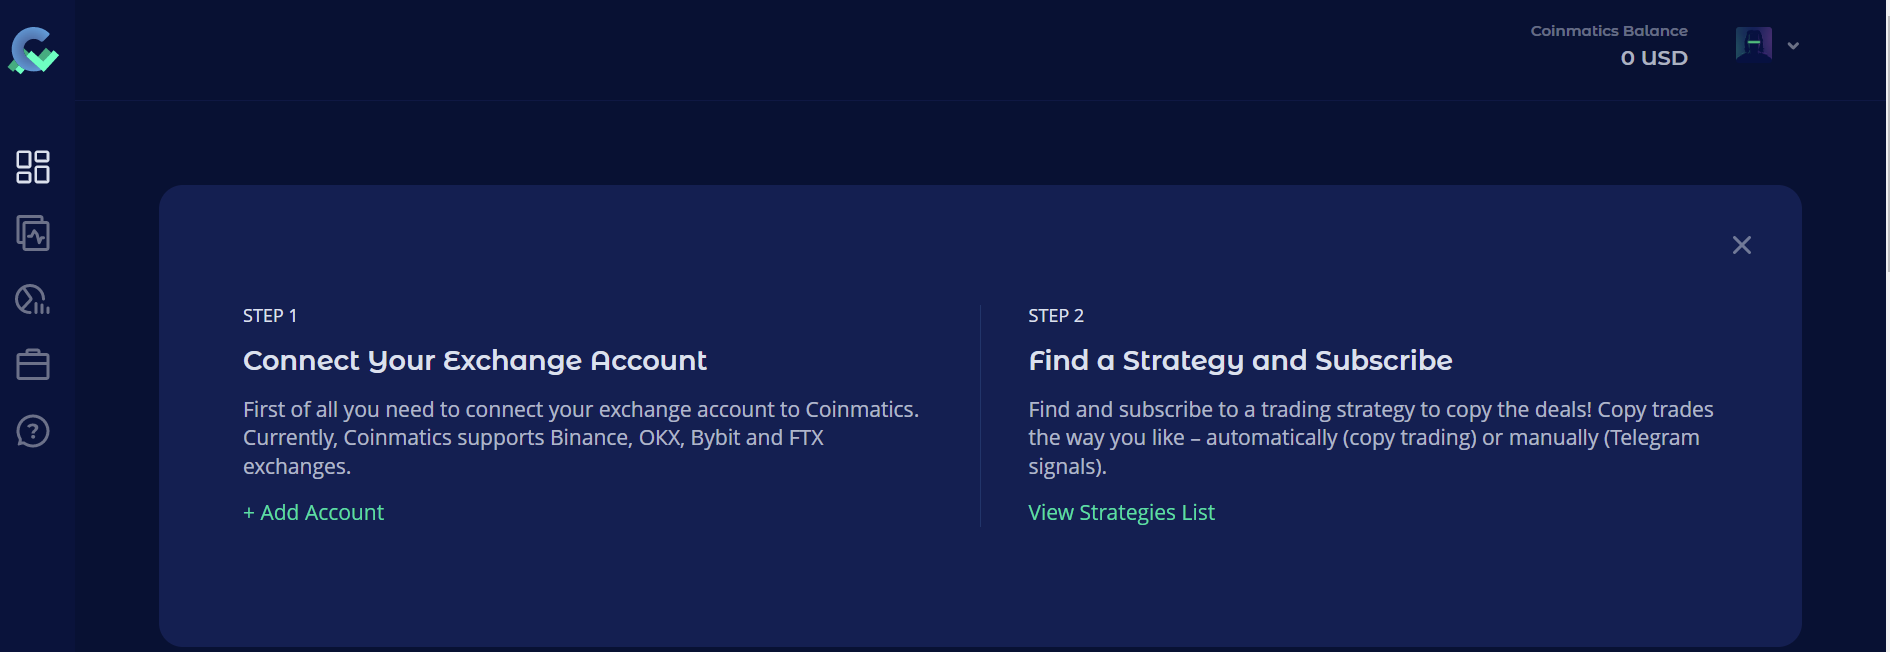Screen dimensions: 1890x652
Task: Open the briefcase portfolio icon in sidebar
Action: 33,365
